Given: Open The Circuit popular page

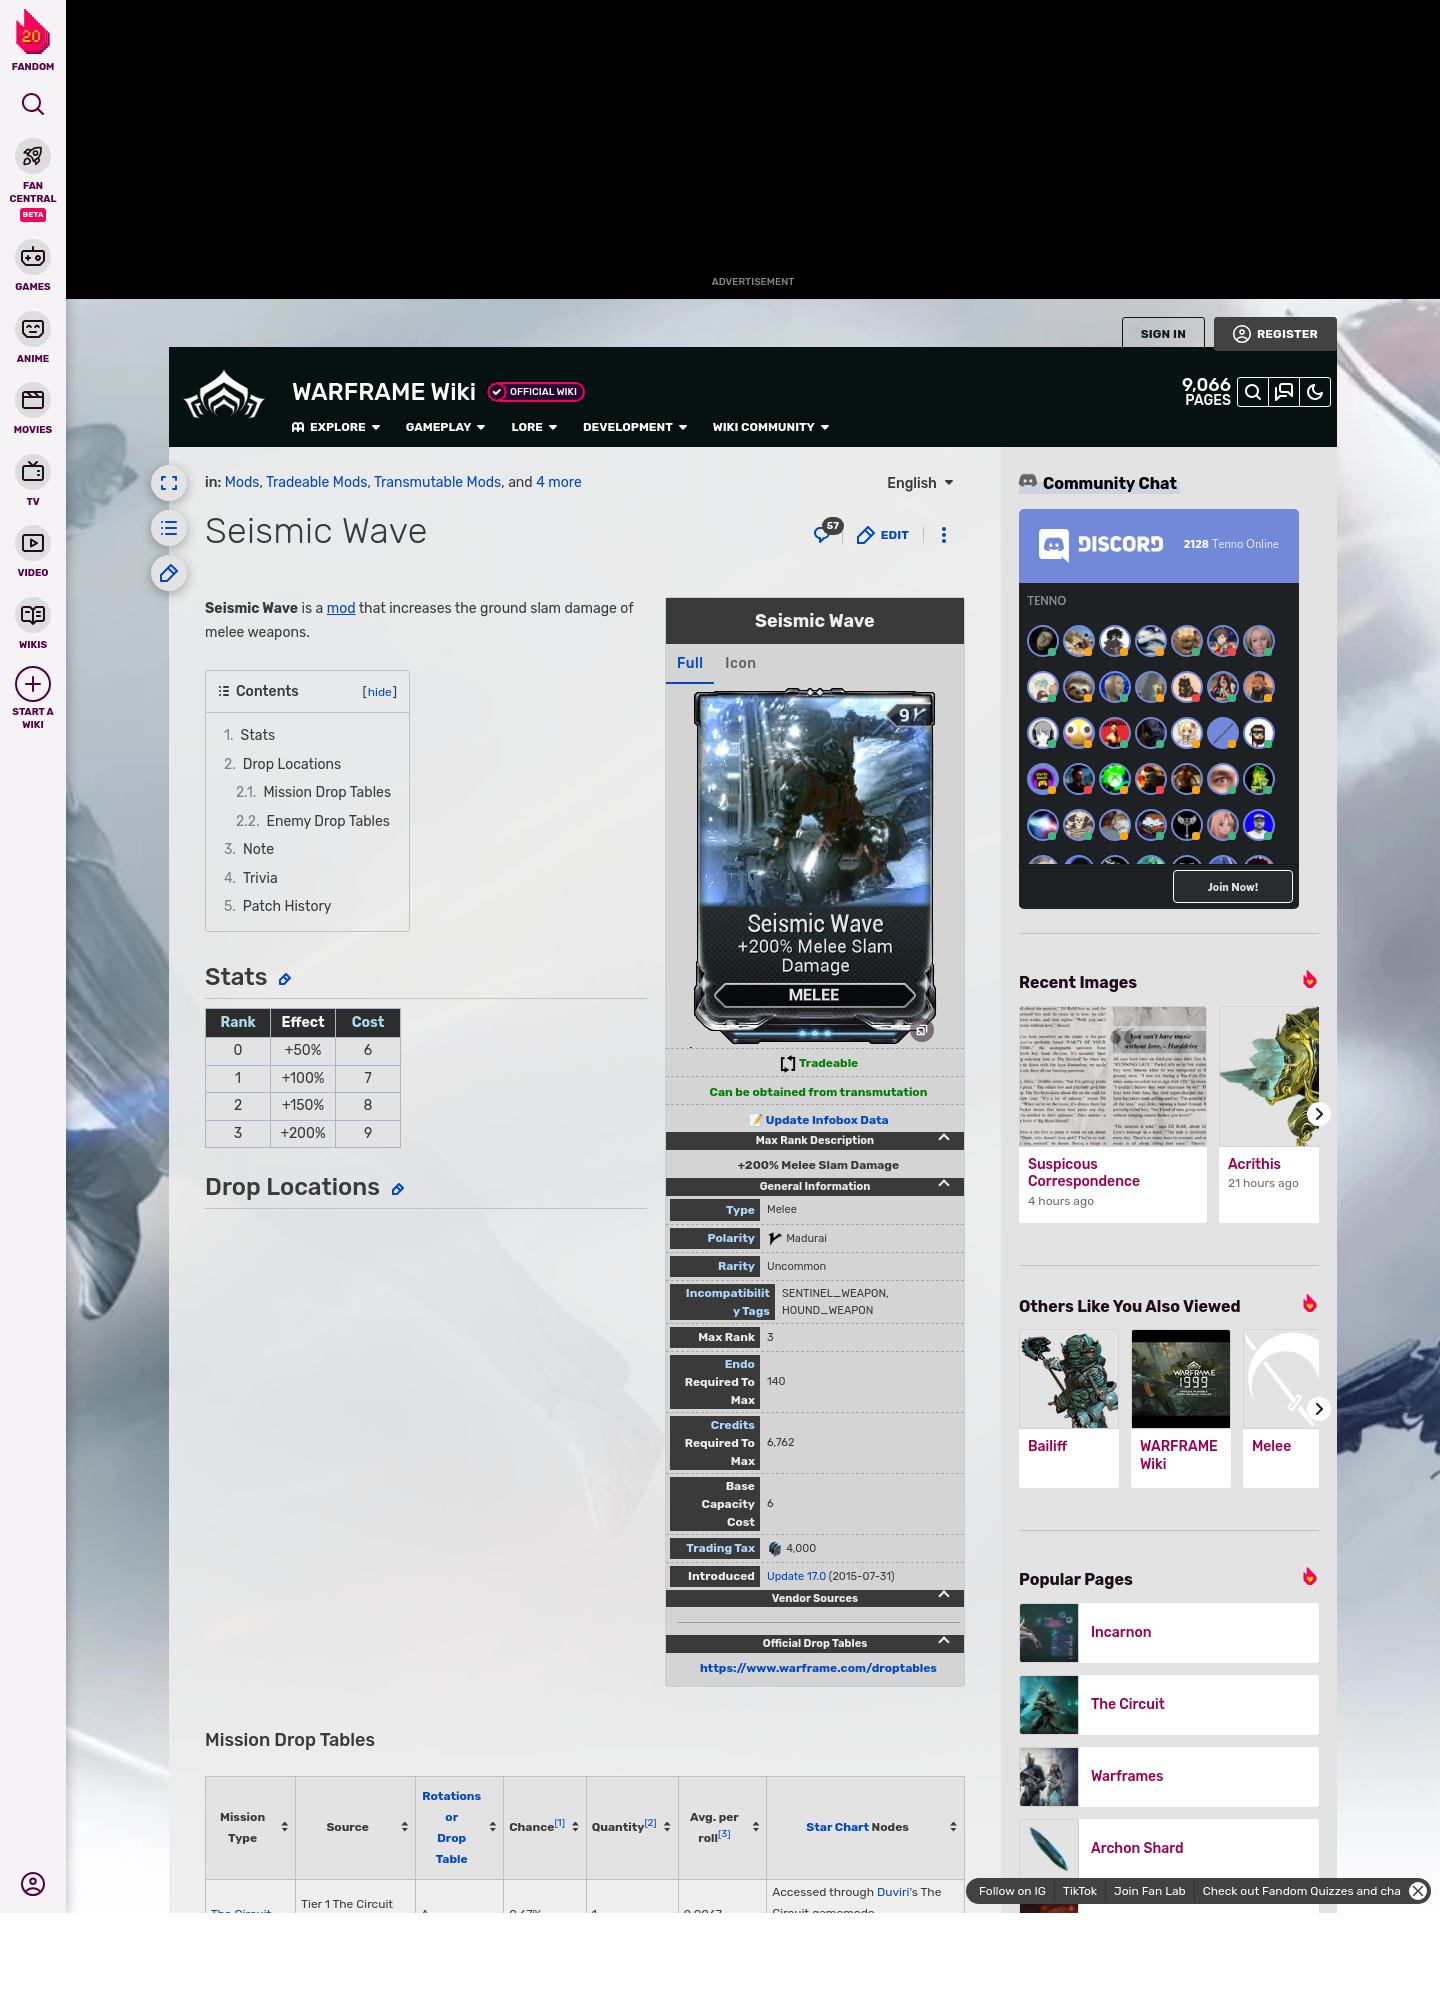Looking at the screenshot, I should click(x=1169, y=1705).
